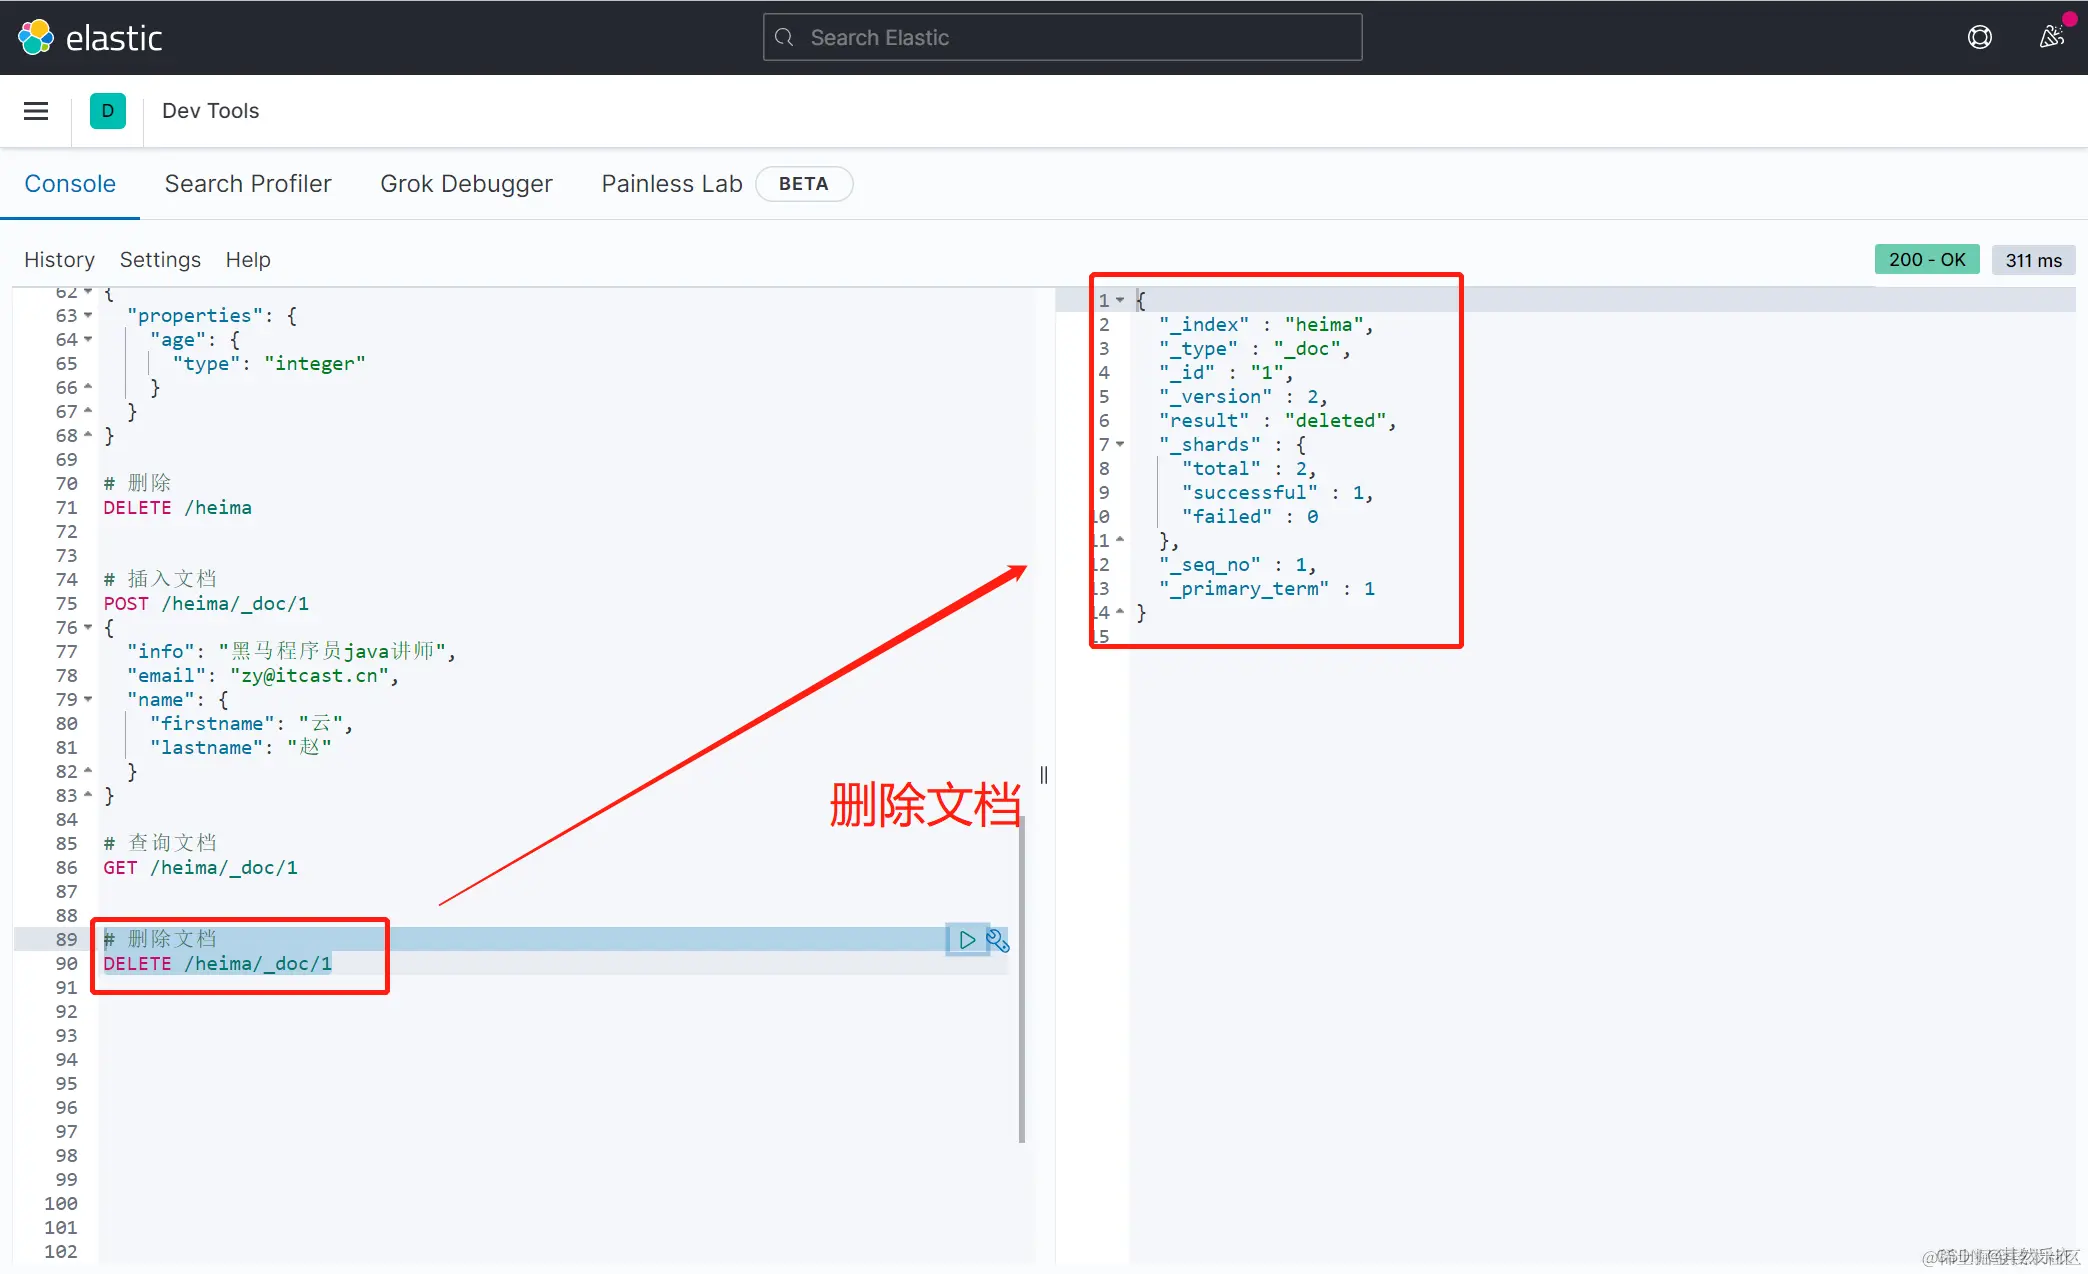Open the Grok Debugger tab
This screenshot has height=1274, width=2088.
[466, 184]
